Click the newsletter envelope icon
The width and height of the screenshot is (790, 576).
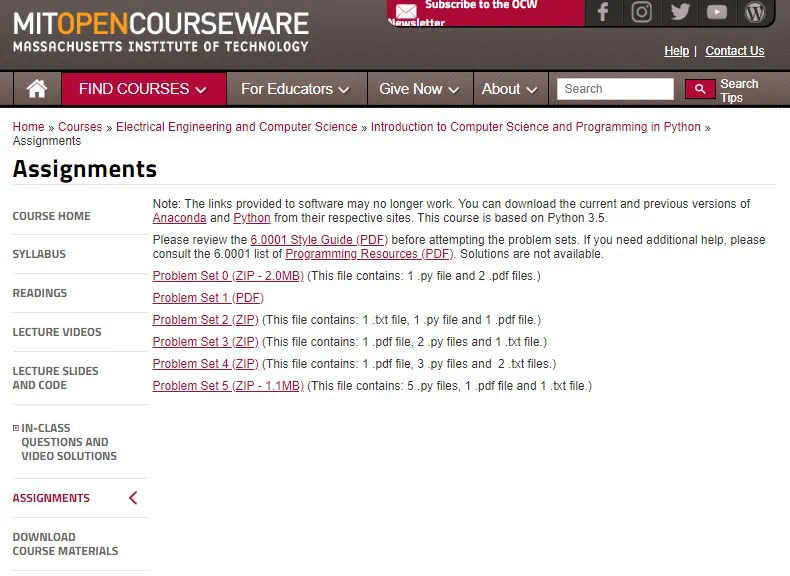click(406, 12)
